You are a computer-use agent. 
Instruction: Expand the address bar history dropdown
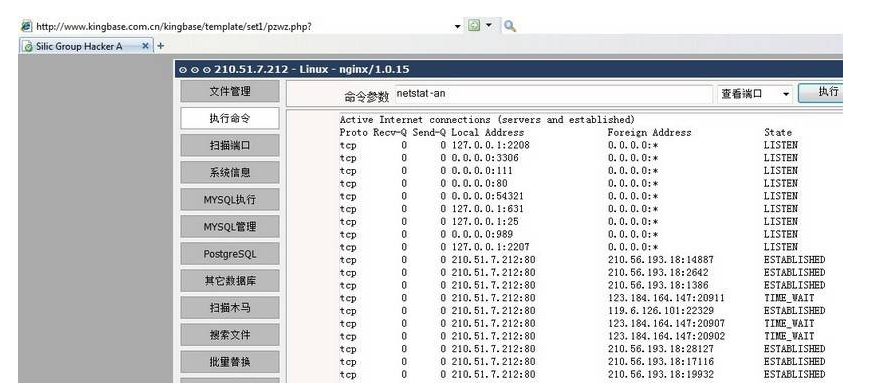(x=457, y=26)
